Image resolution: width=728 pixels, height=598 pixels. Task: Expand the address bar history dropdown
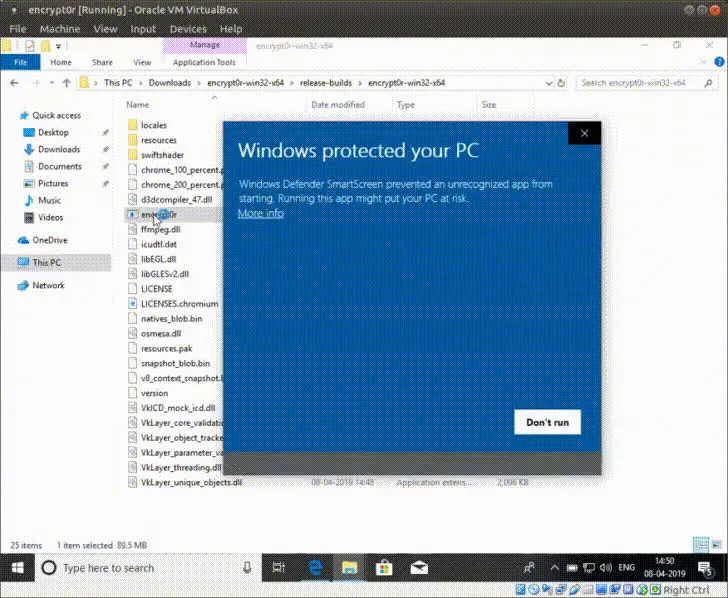[549, 83]
